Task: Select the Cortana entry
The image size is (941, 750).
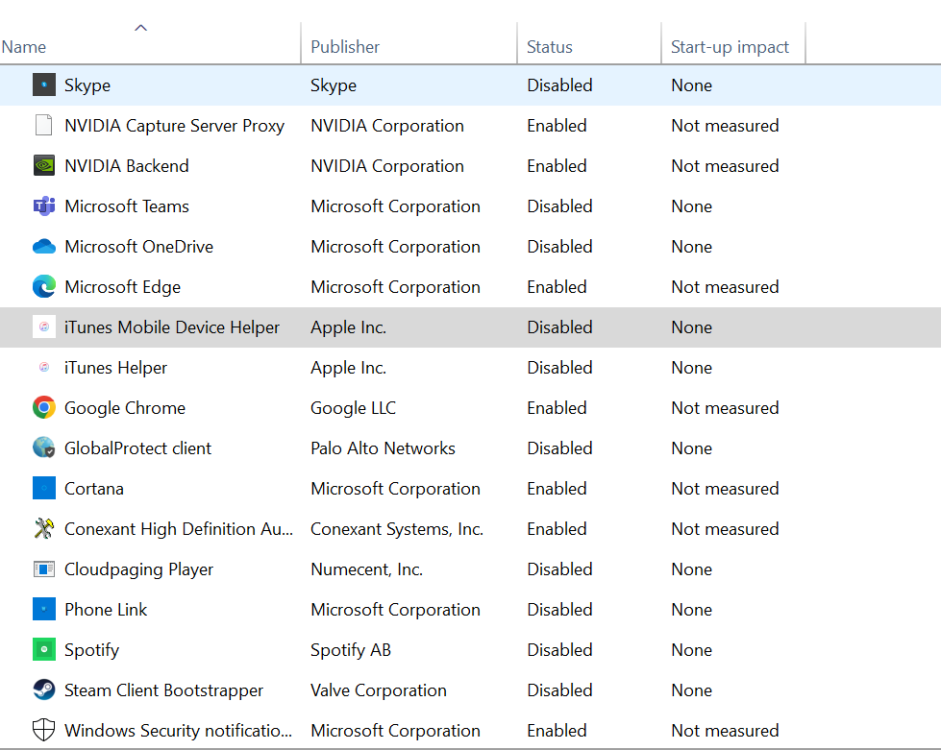Action: coord(94,488)
